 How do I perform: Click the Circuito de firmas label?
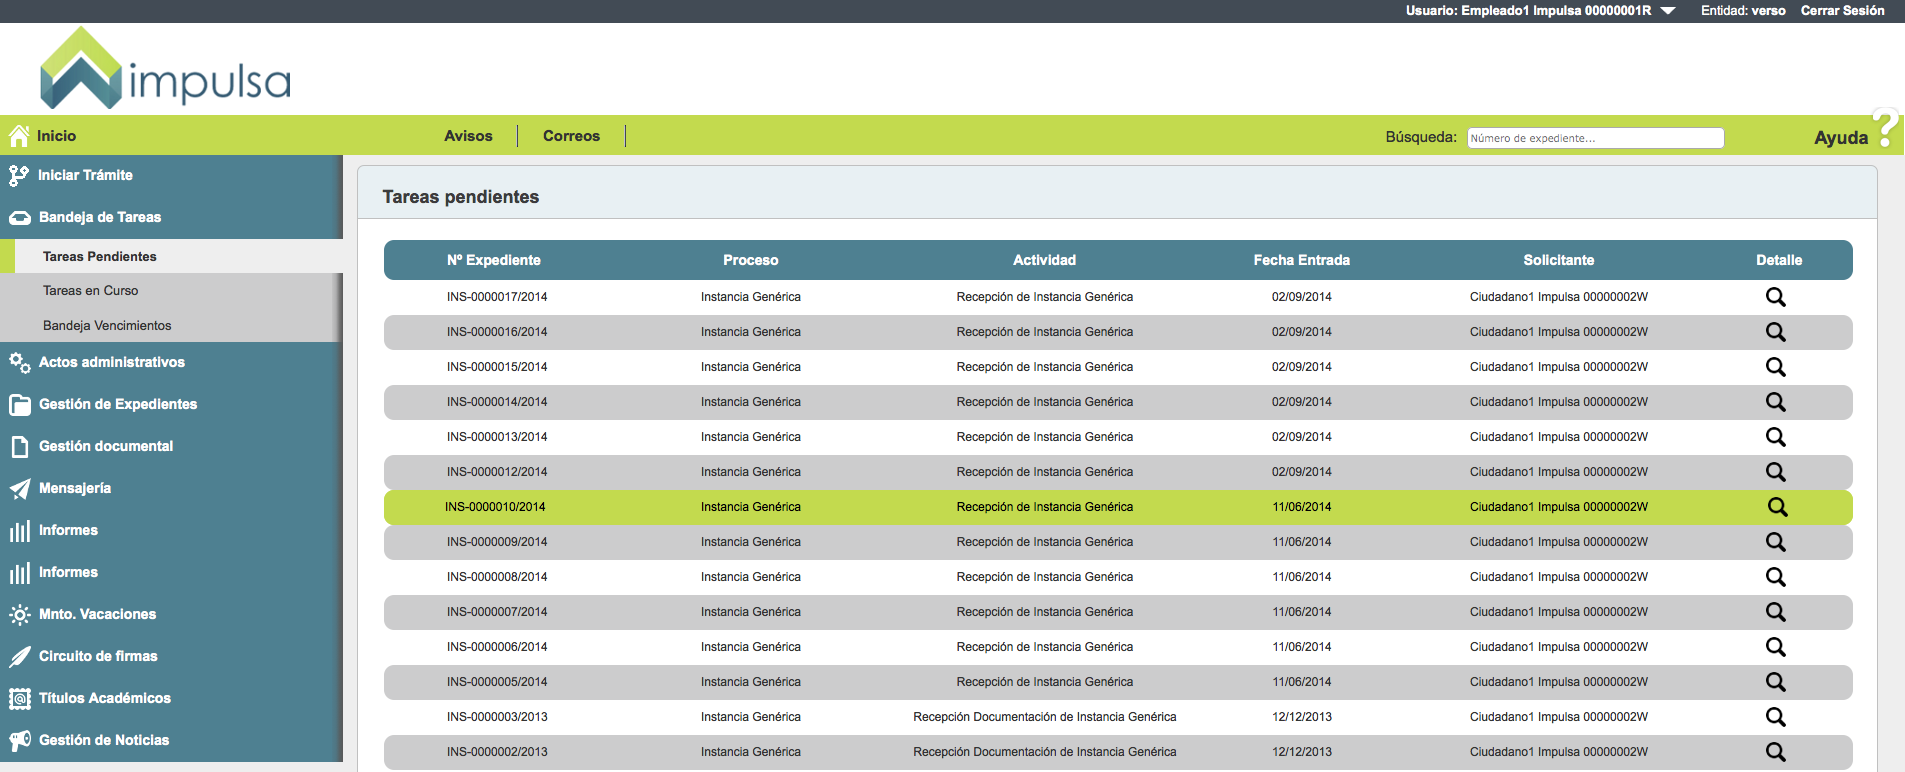point(98,656)
